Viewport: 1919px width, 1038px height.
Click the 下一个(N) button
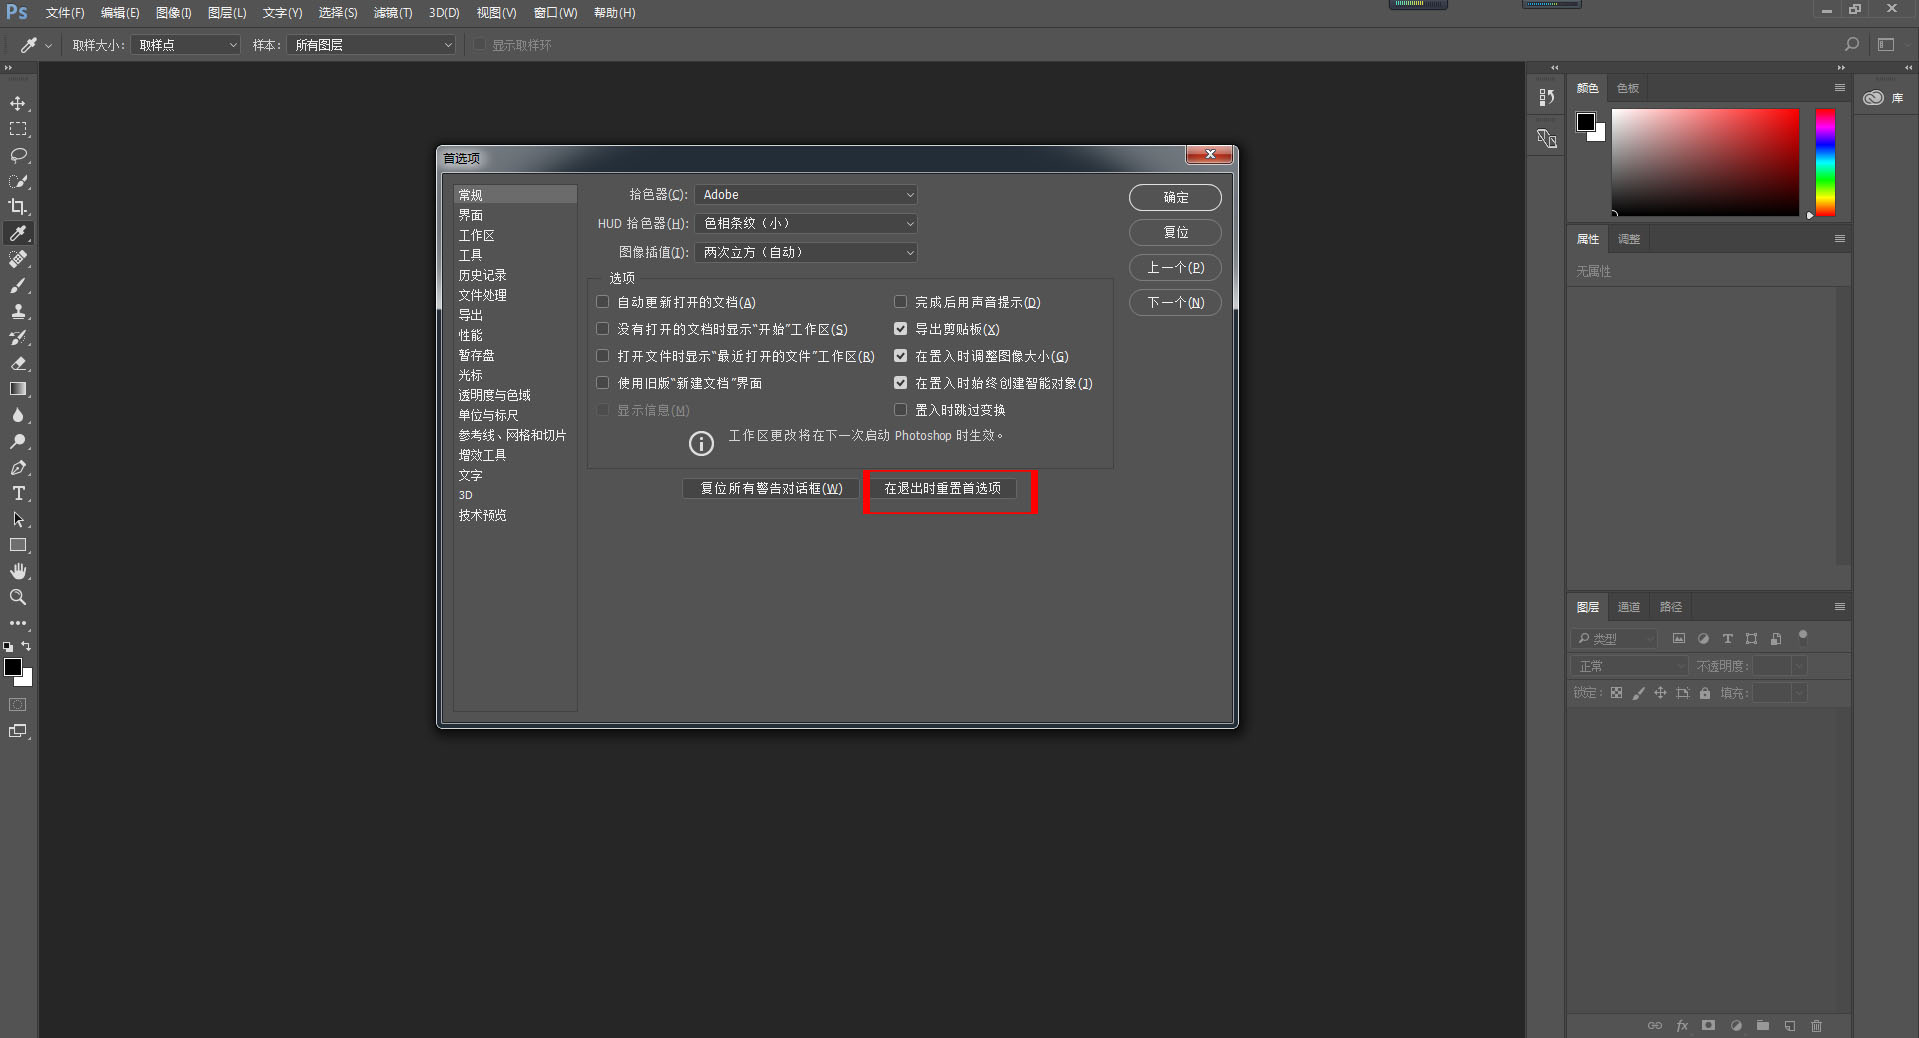coord(1175,302)
